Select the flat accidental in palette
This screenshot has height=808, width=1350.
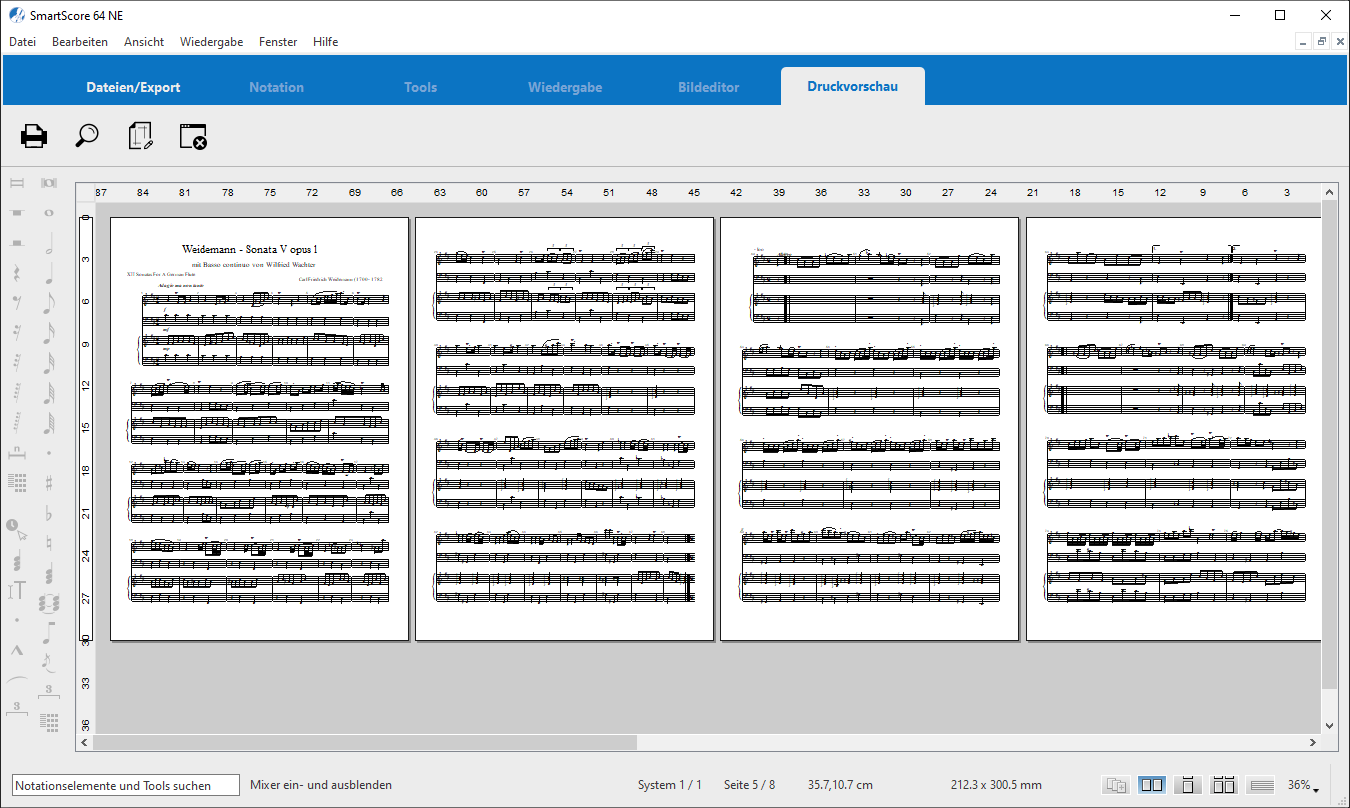point(48,513)
